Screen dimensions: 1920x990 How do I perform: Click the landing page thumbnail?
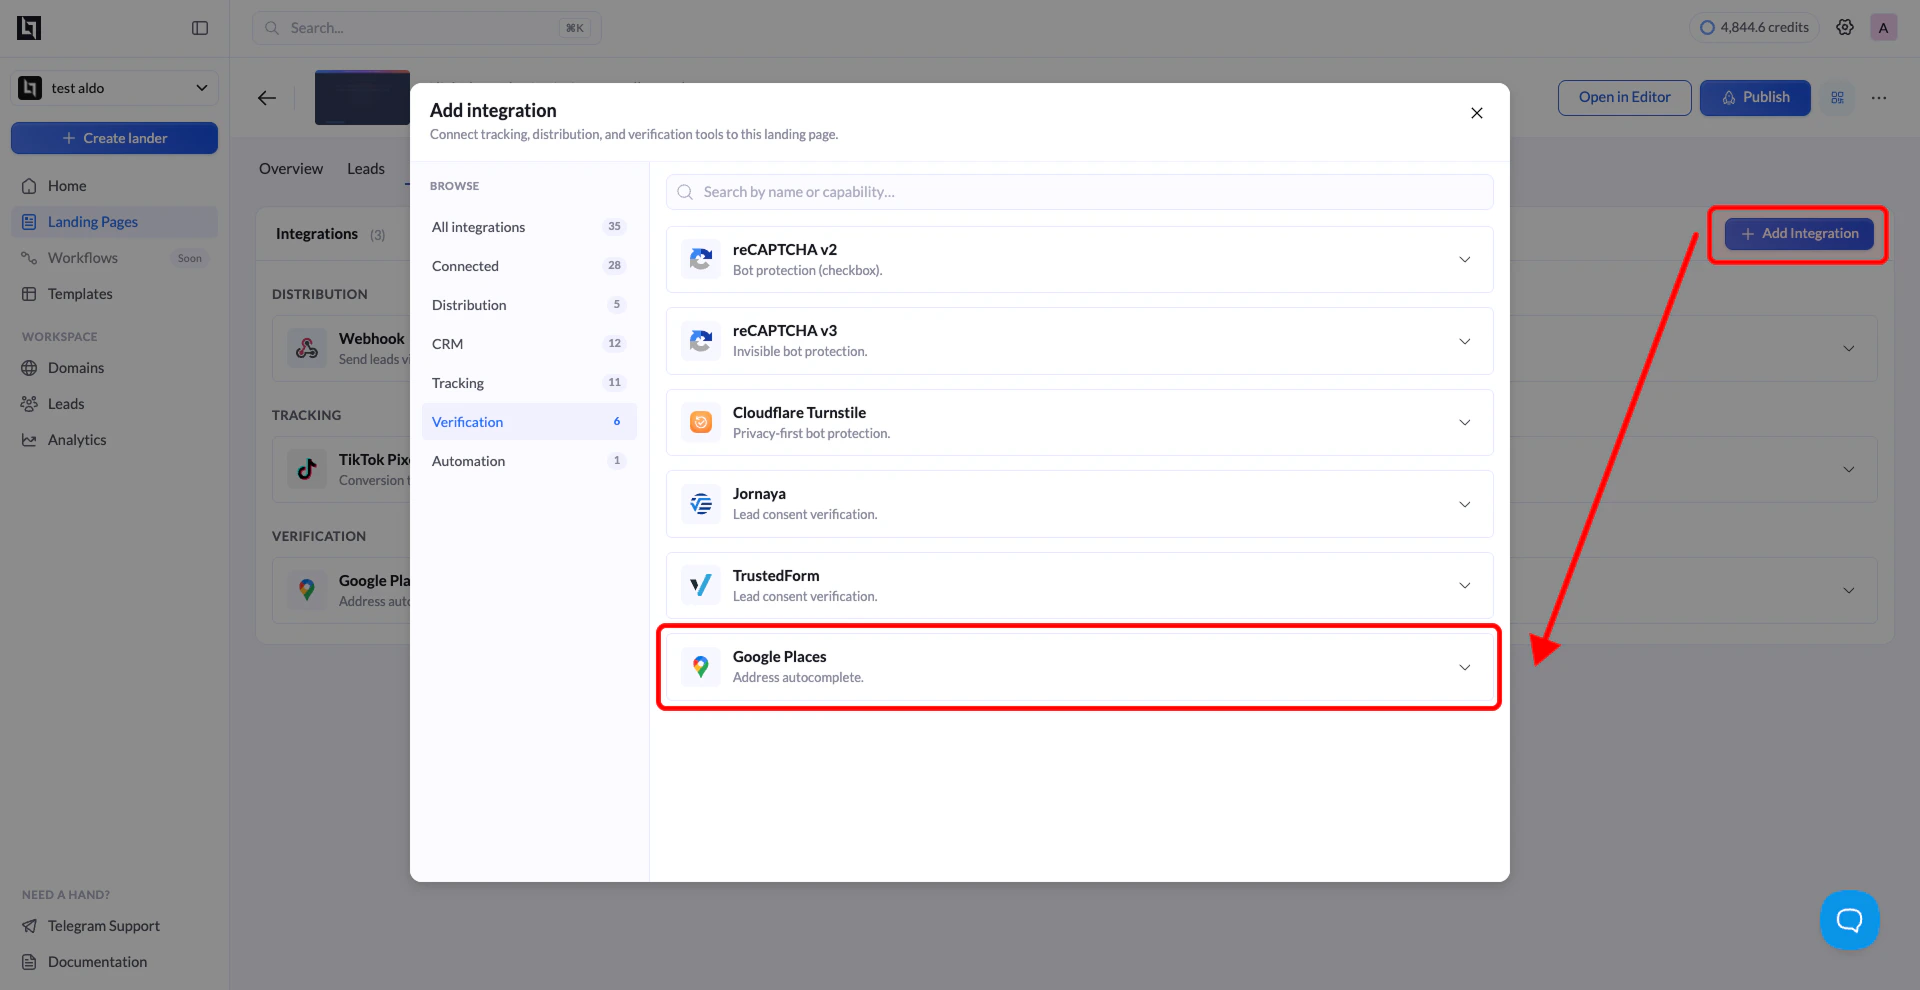point(362,97)
